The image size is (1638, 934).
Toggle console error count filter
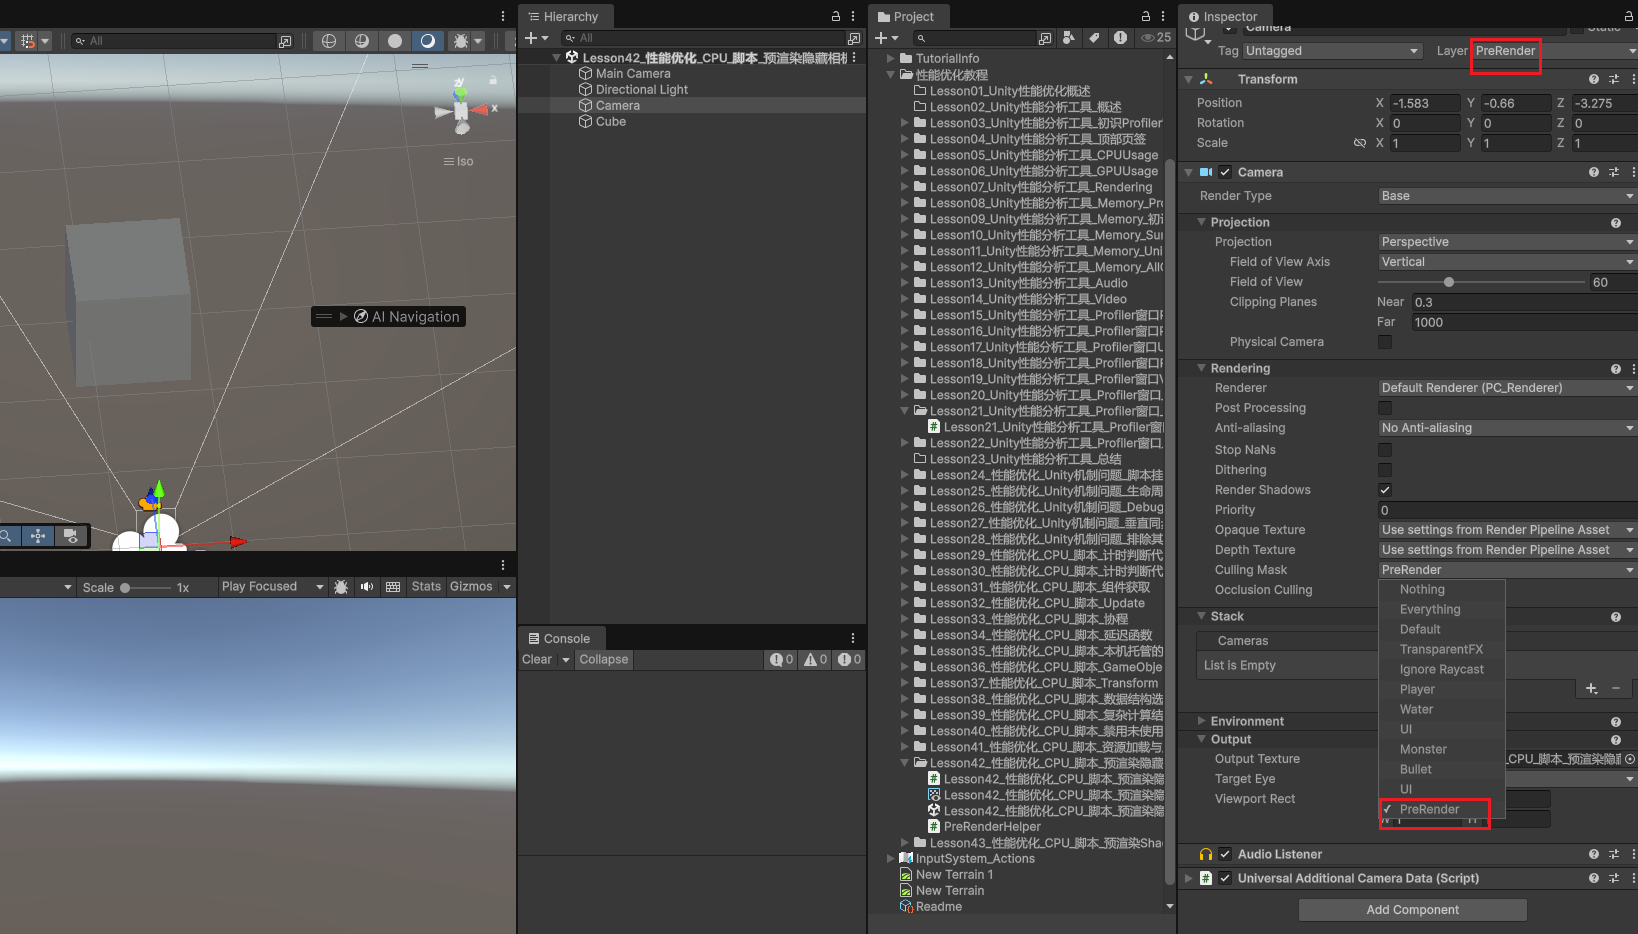pos(849,660)
